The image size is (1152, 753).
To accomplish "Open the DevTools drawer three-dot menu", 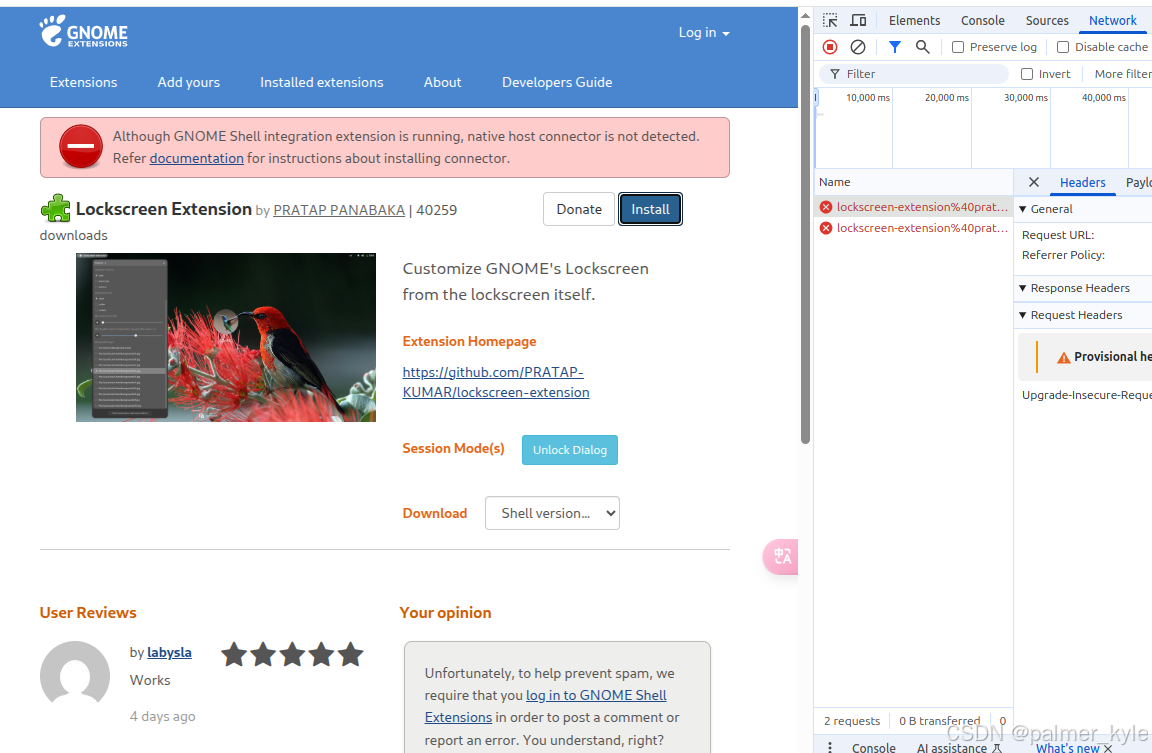I will [x=830, y=746].
